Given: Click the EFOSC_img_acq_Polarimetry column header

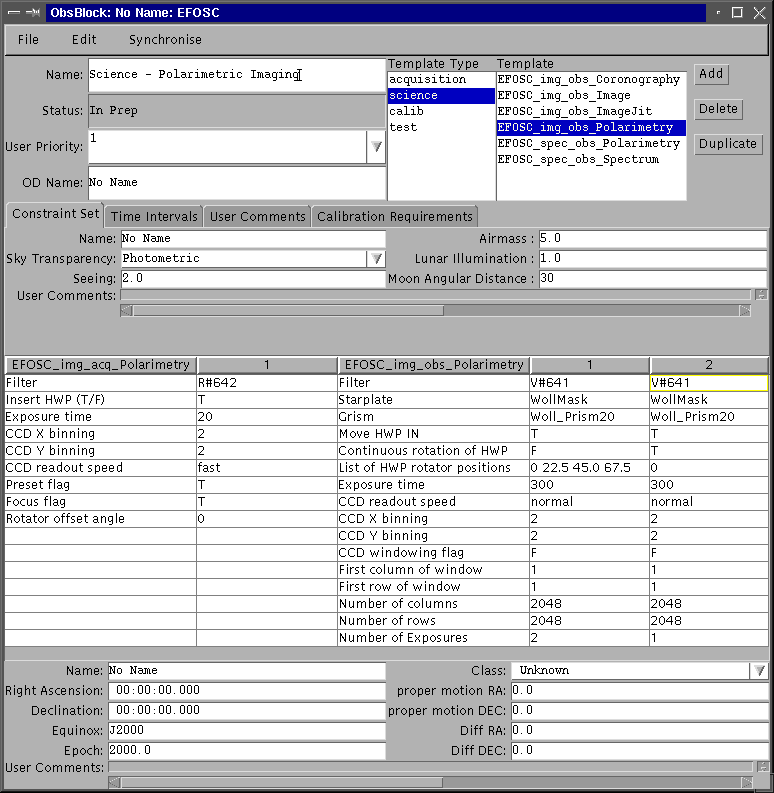Looking at the screenshot, I should click(x=101, y=365).
